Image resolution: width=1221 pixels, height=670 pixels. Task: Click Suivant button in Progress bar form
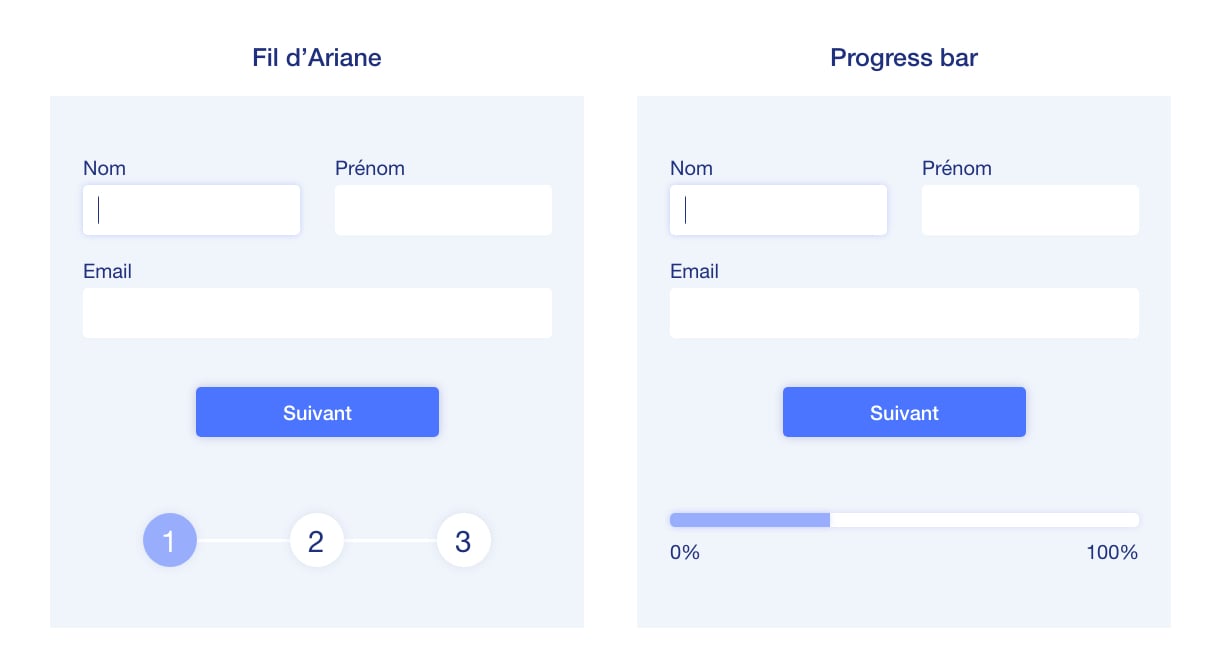(x=904, y=412)
